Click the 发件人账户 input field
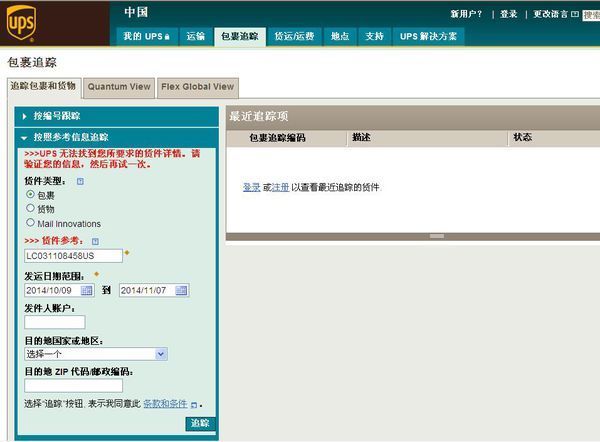Image resolution: width=600 pixels, height=442 pixels. point(55,322)
